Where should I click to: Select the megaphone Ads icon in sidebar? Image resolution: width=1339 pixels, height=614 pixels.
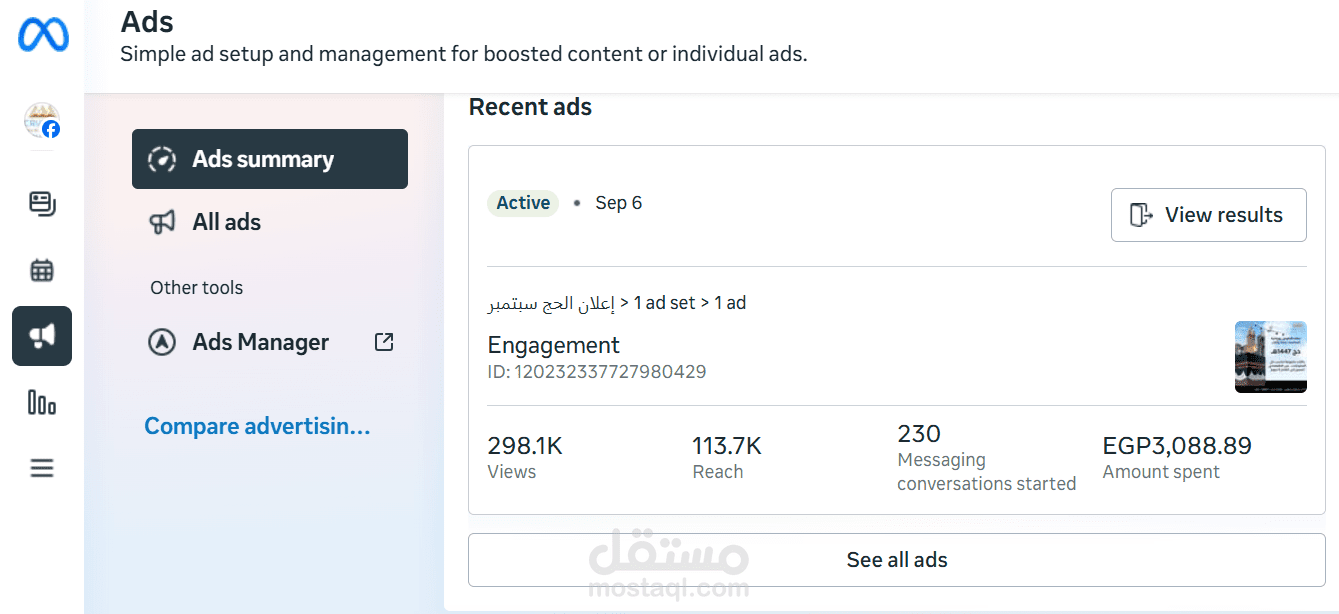[x=41, y=336]
